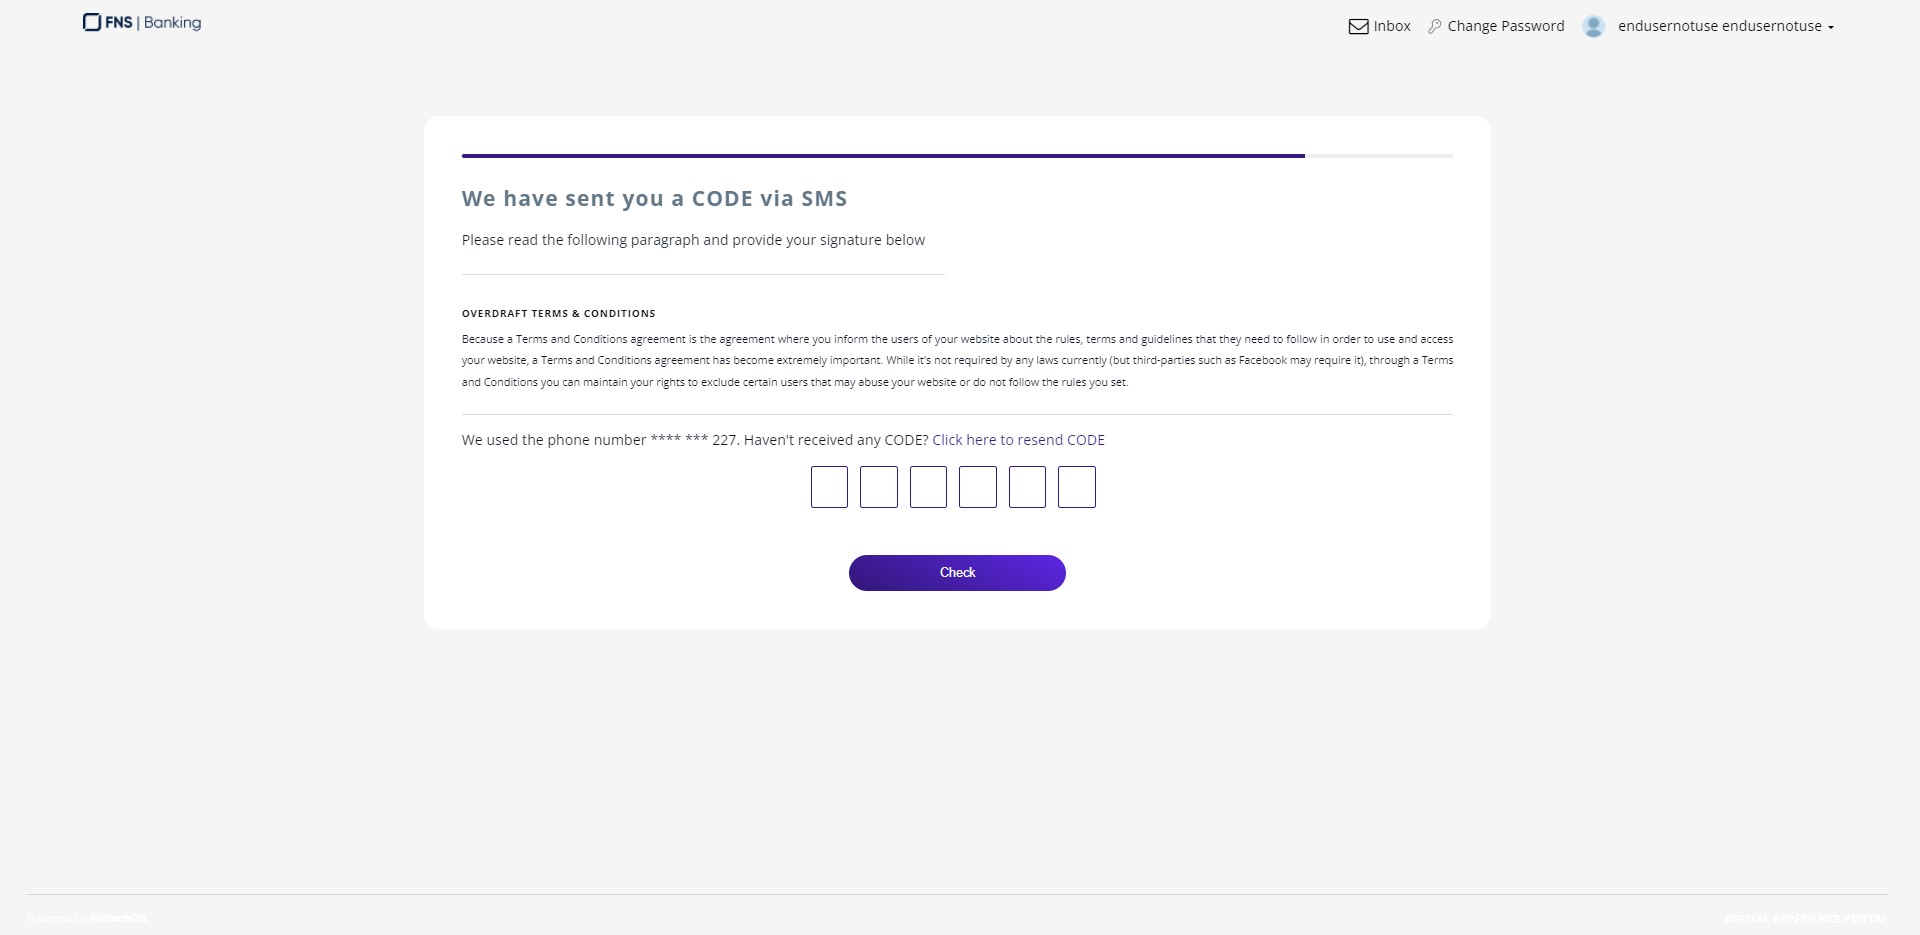Click the purple step progress bar
The image size is (1920, 935).
pyautogui.click(x=883, y=156)
